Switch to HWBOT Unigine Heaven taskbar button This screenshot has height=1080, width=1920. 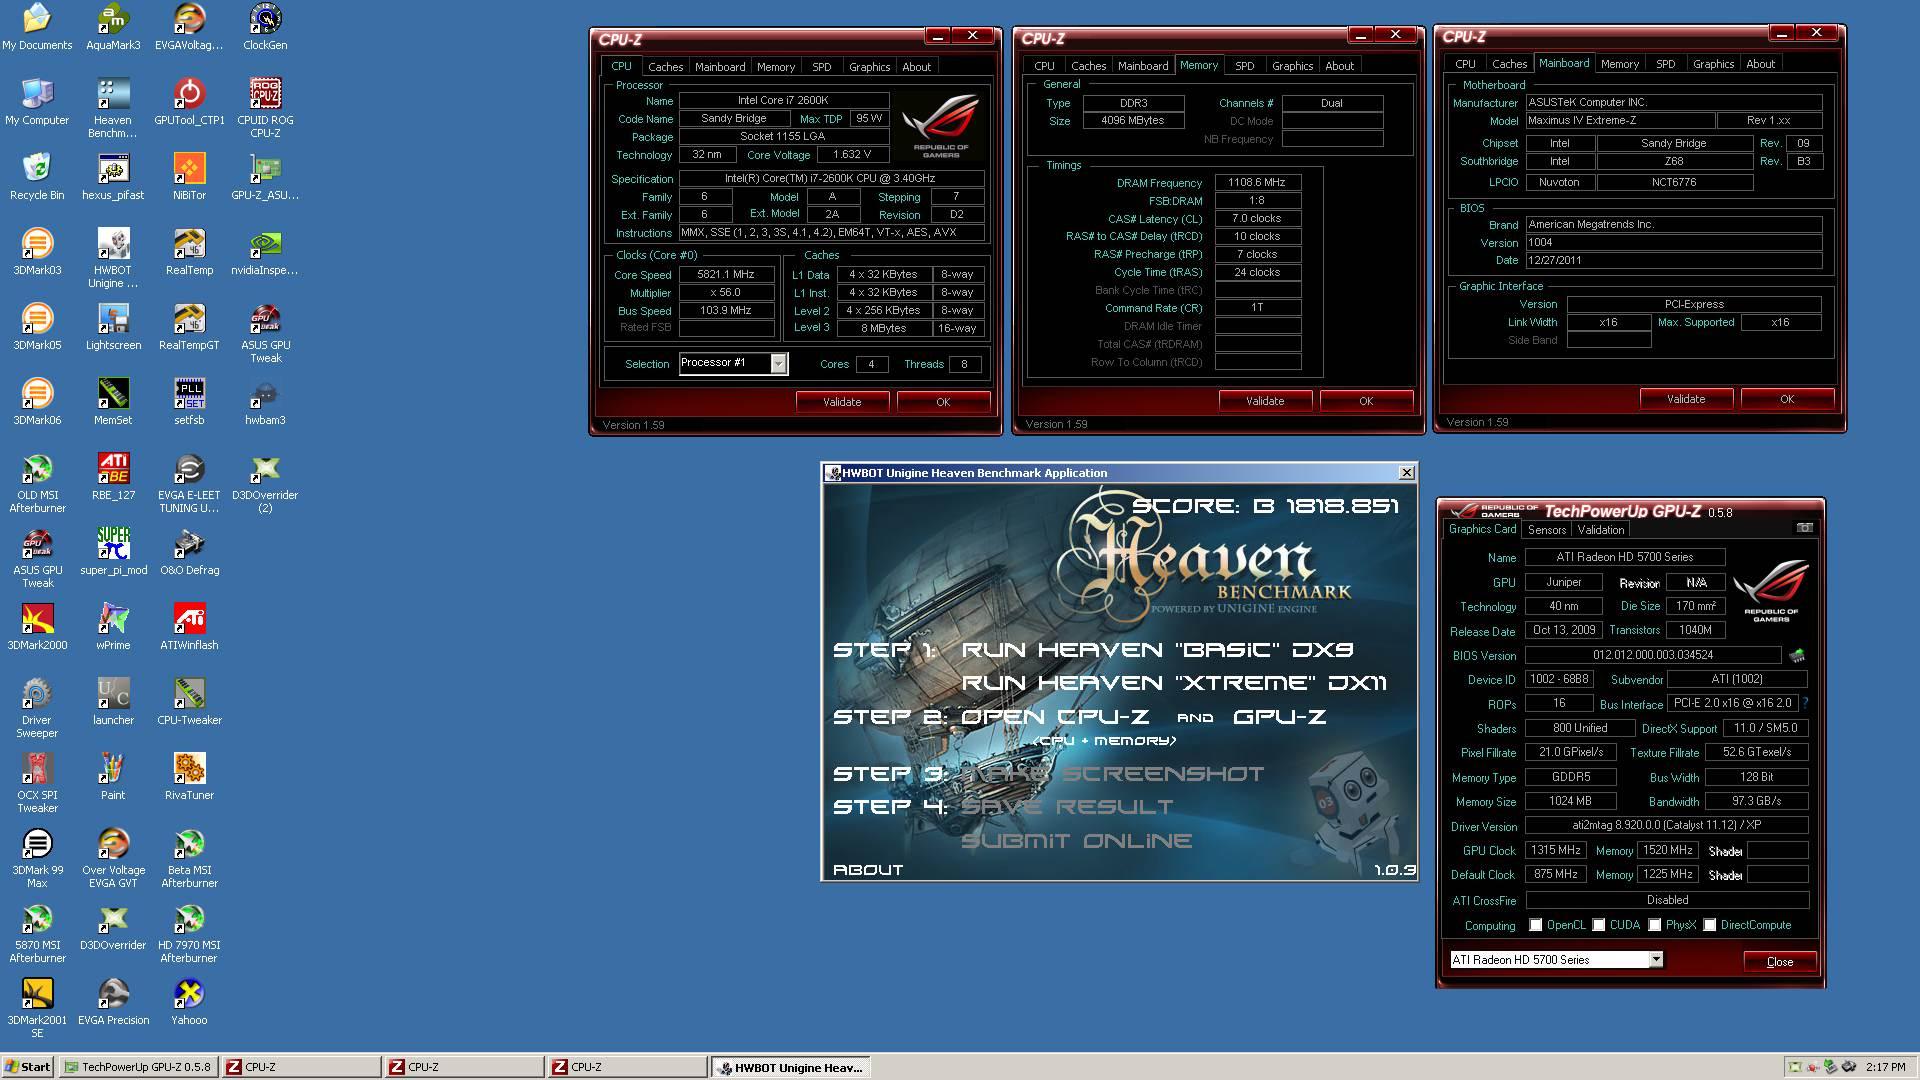(790, 1067)
